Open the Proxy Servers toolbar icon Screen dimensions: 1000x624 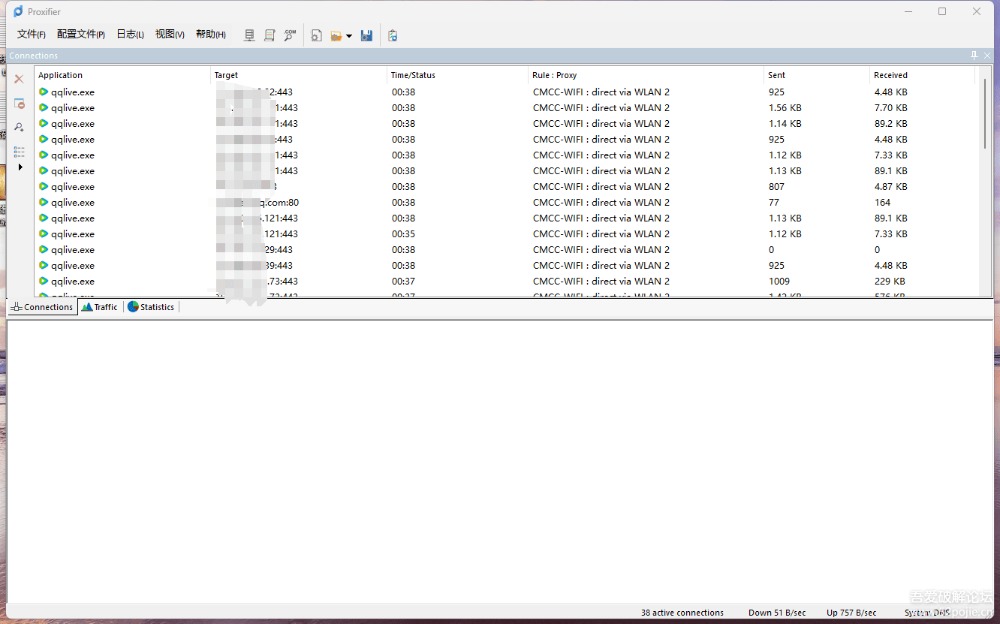pyautogui.click(x=250, y=35)
